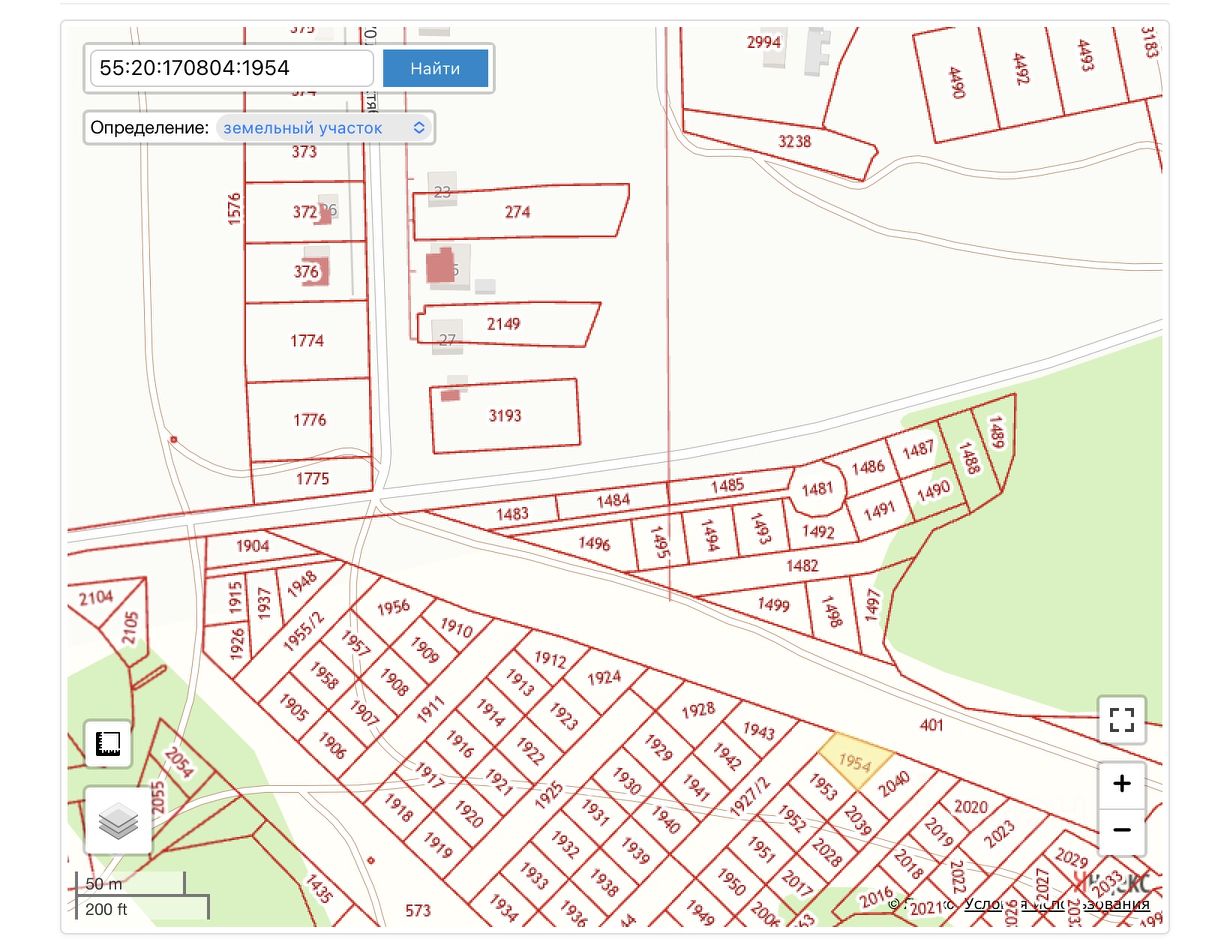Viewport: 1230px width, 948px height.
Task: Select parcel 573 on the map
Action: click(418, 910)
